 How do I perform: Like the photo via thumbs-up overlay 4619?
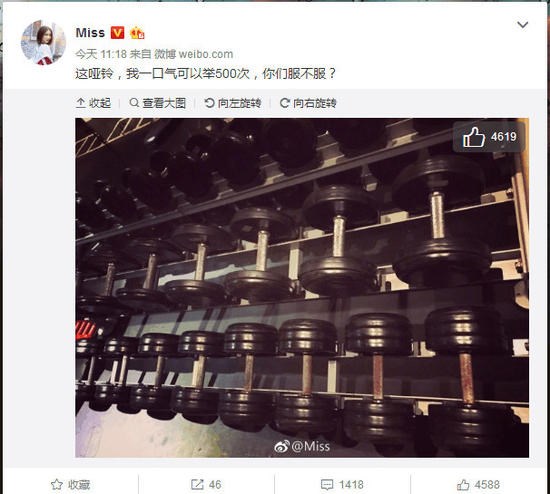point(489,137)
